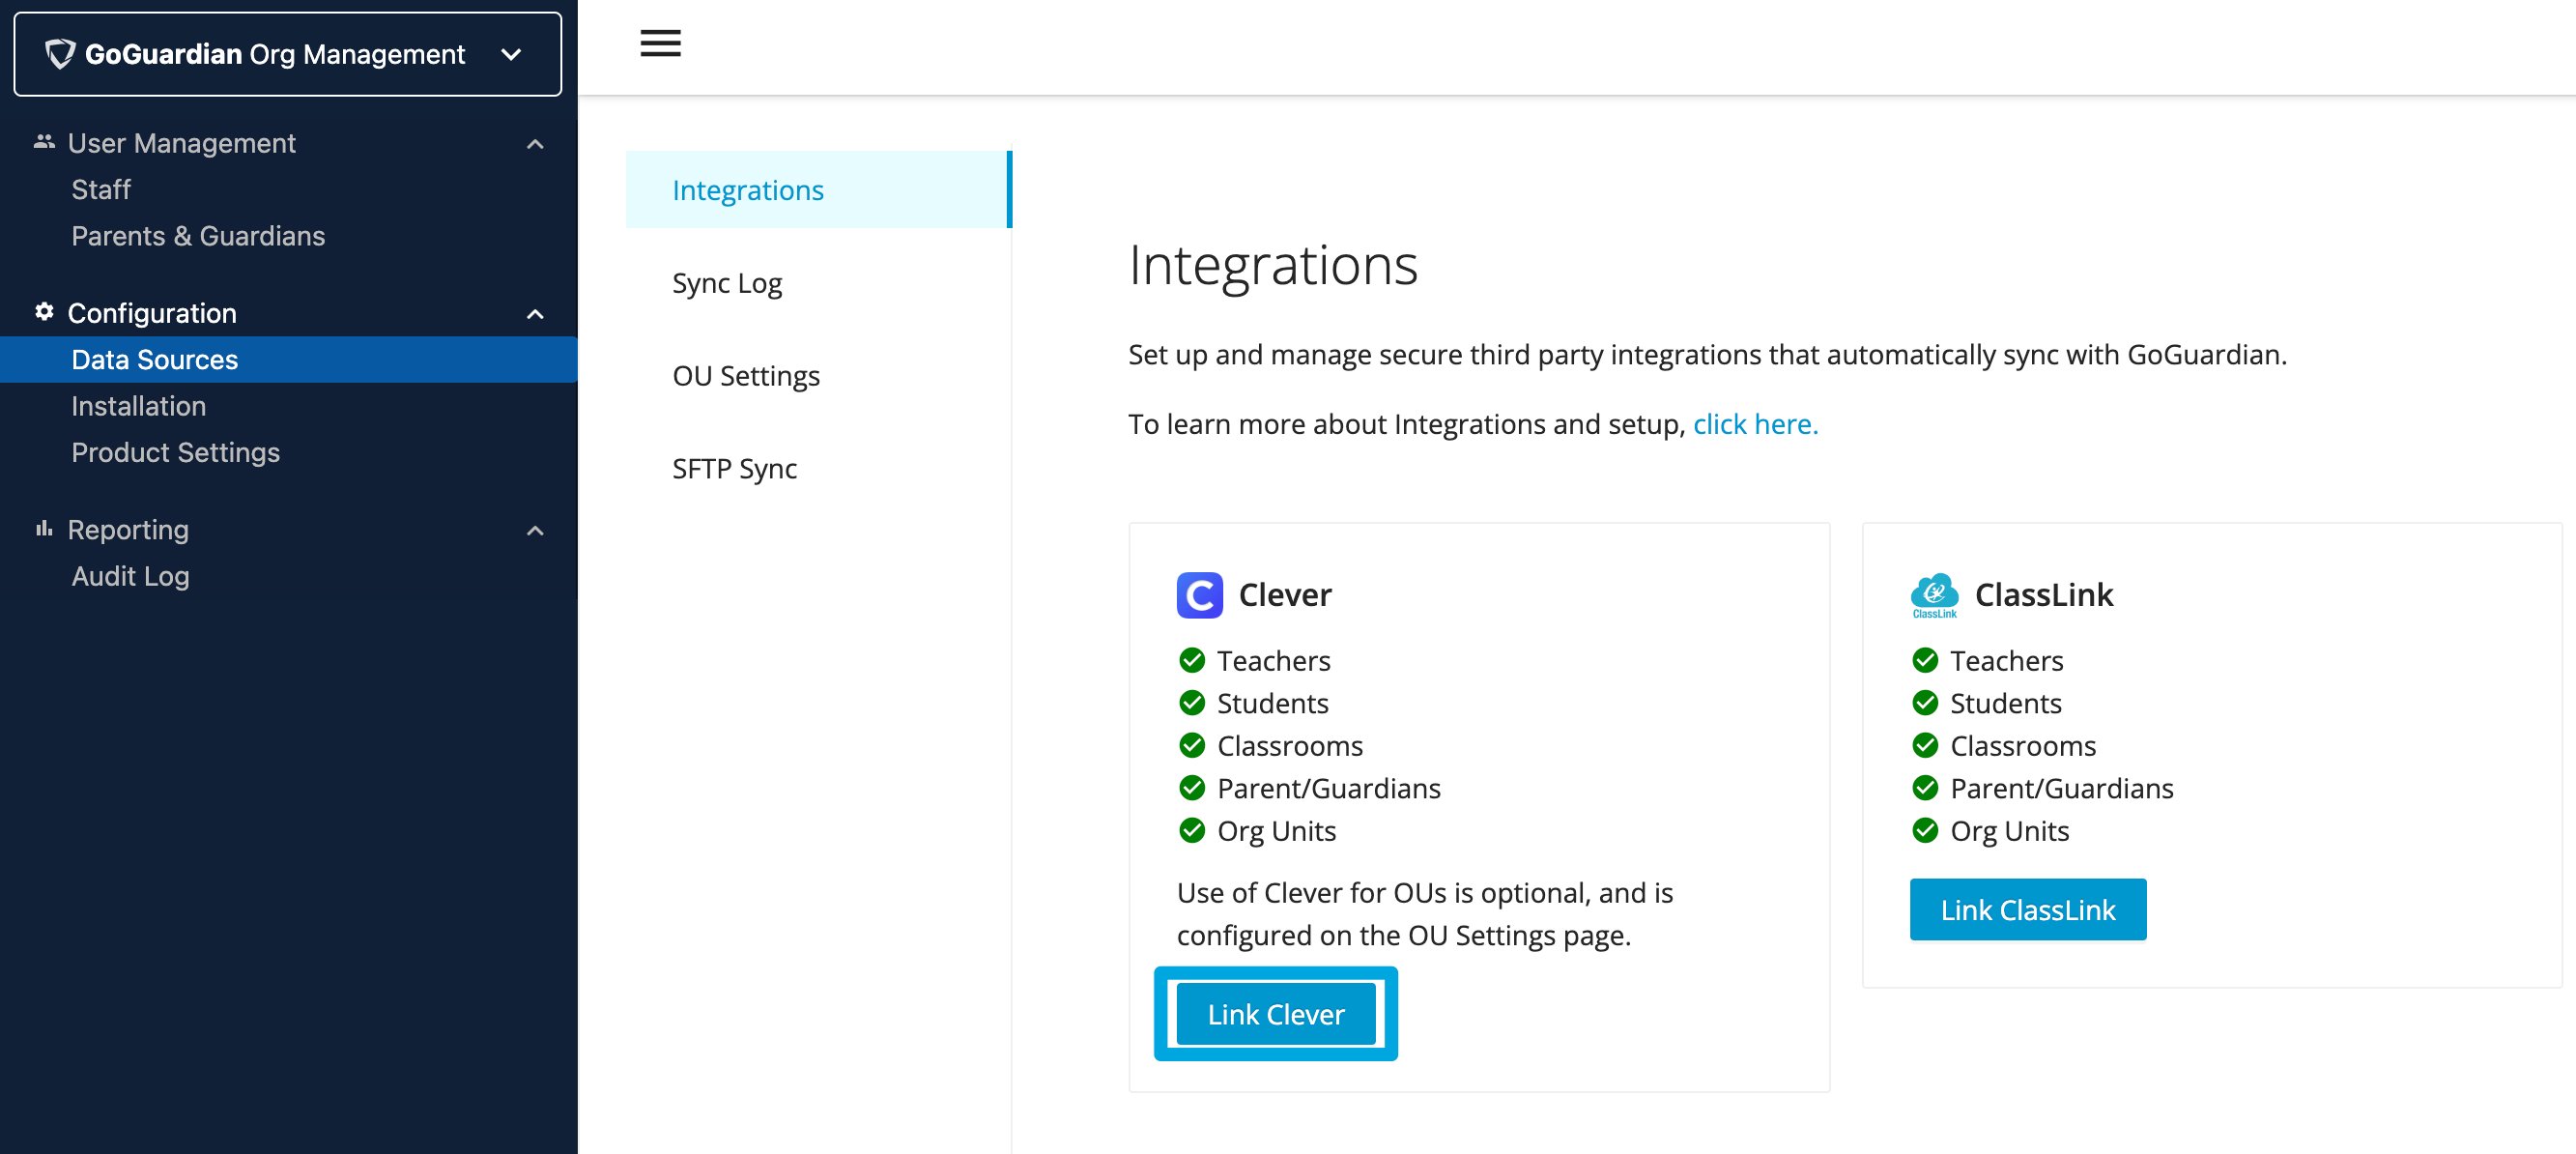Click the green check beside ClassLink Students
The height and width of the screenshot is (1154, 2576).
point(1925,703)
